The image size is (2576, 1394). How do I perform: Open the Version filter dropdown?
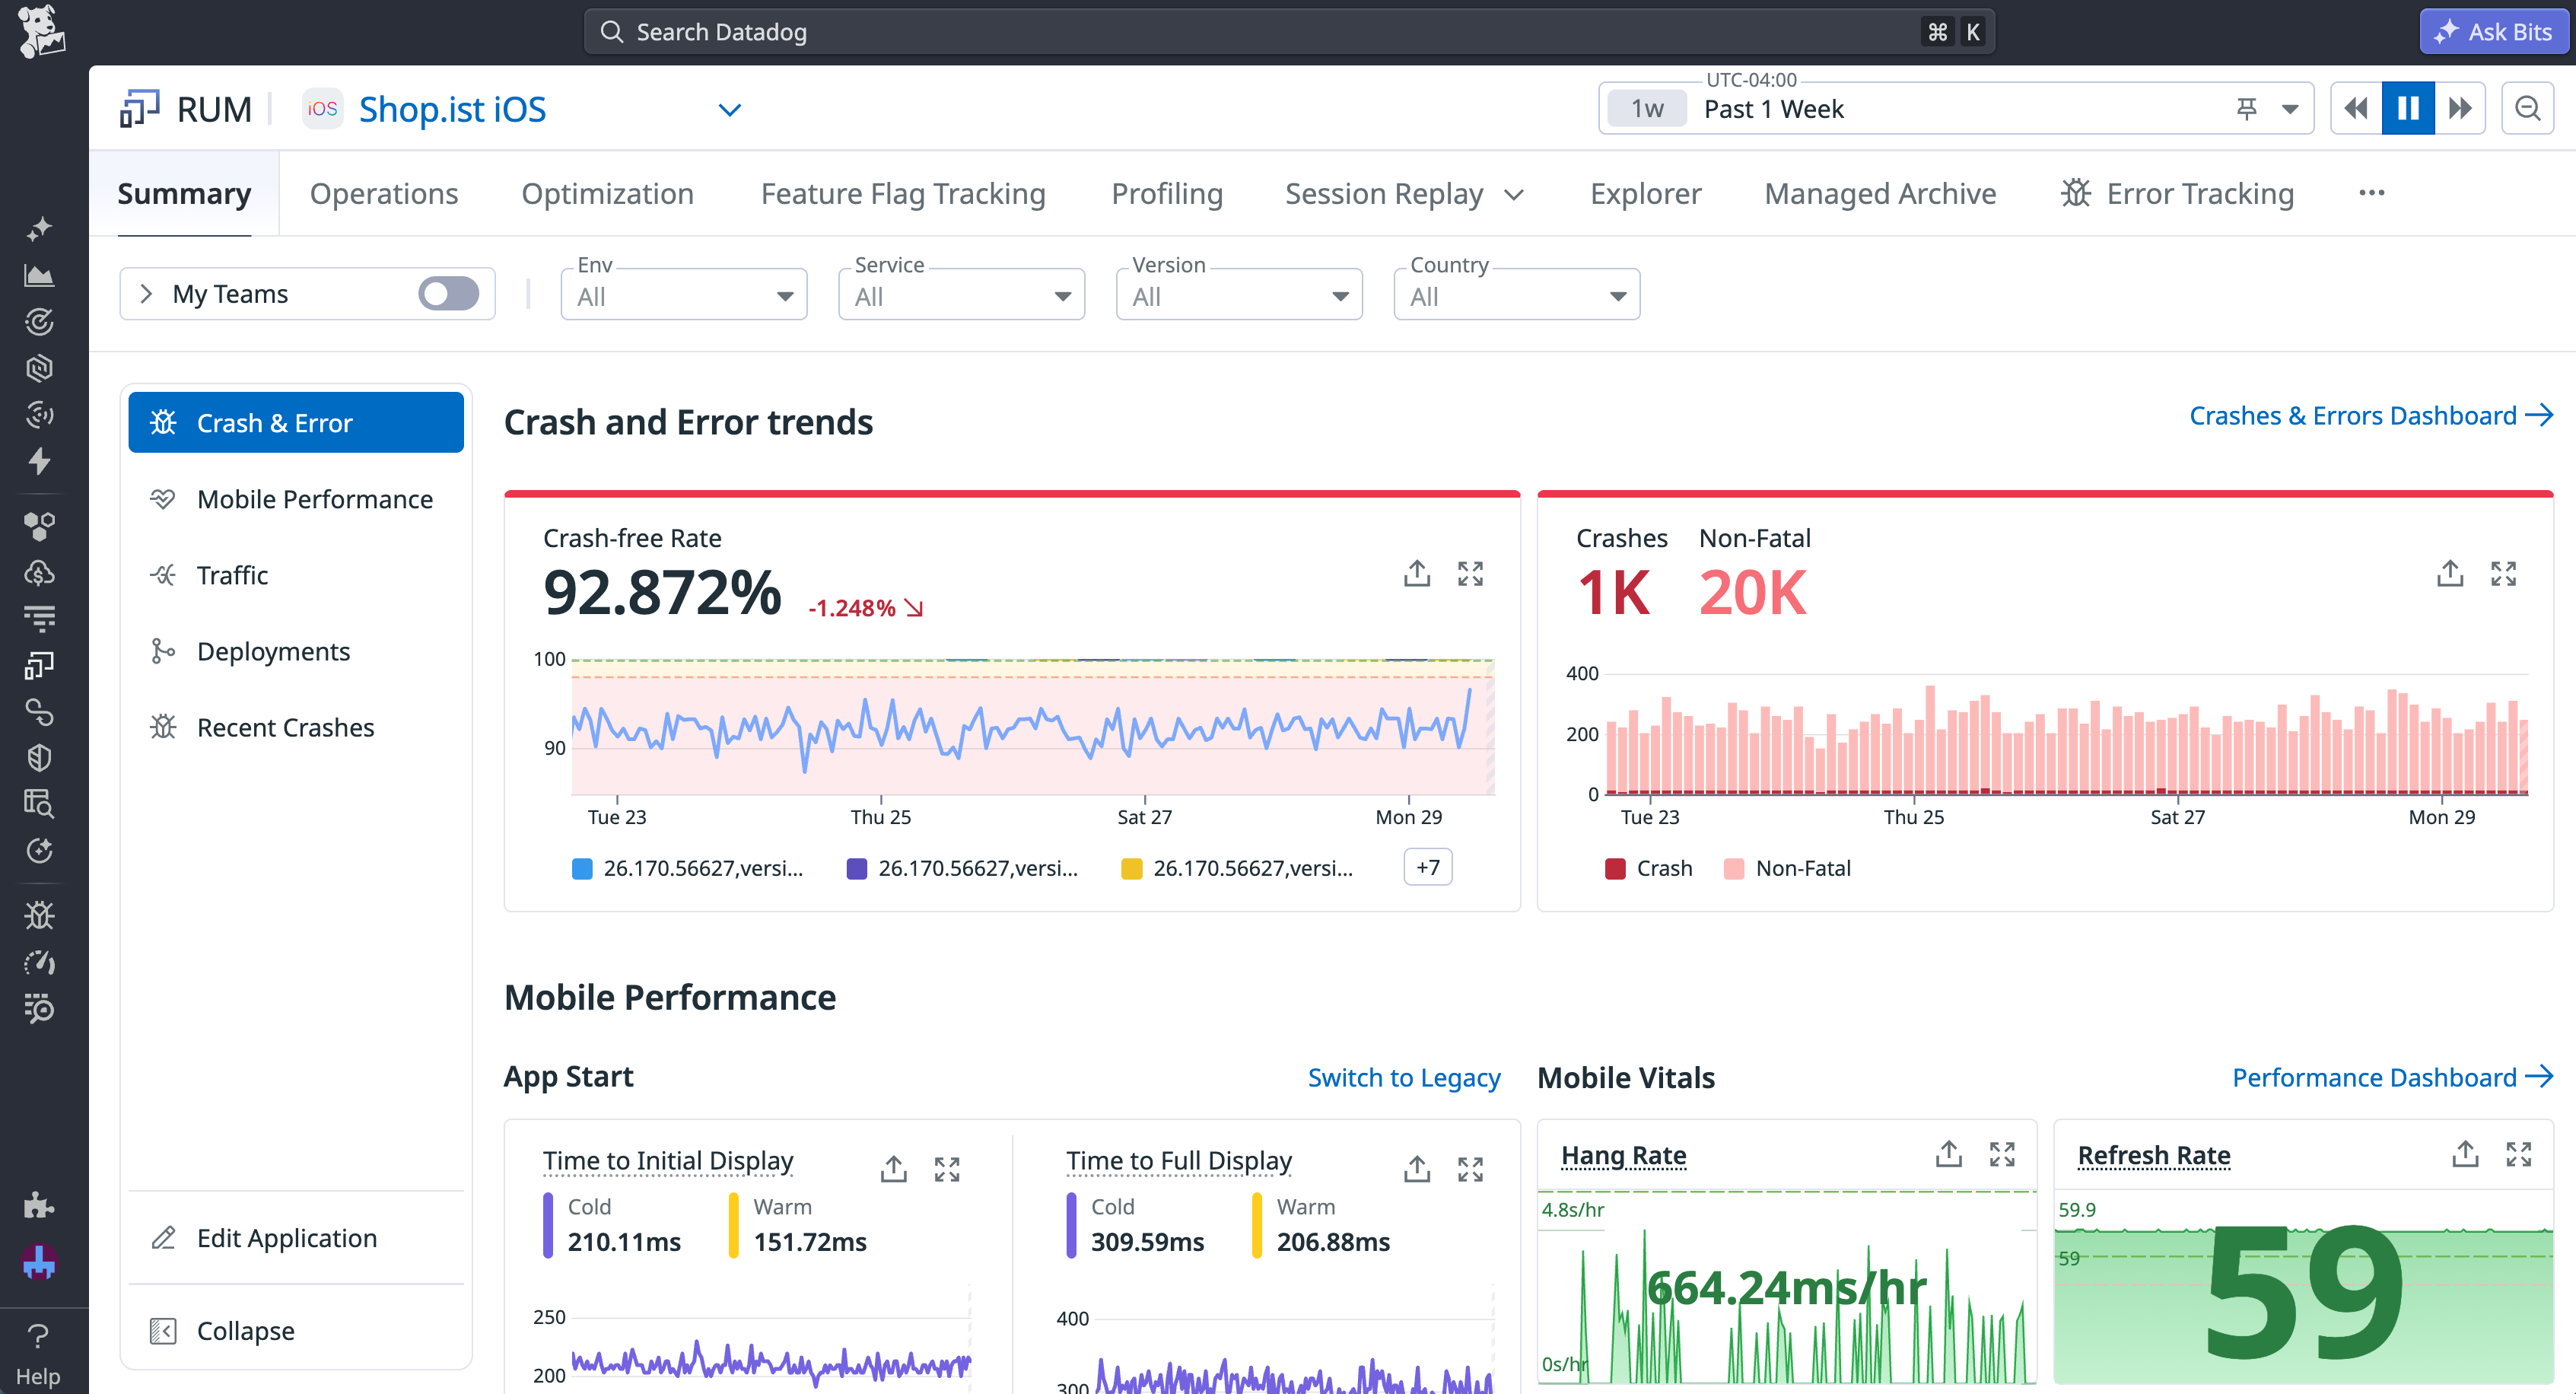tap(1239, 295)
